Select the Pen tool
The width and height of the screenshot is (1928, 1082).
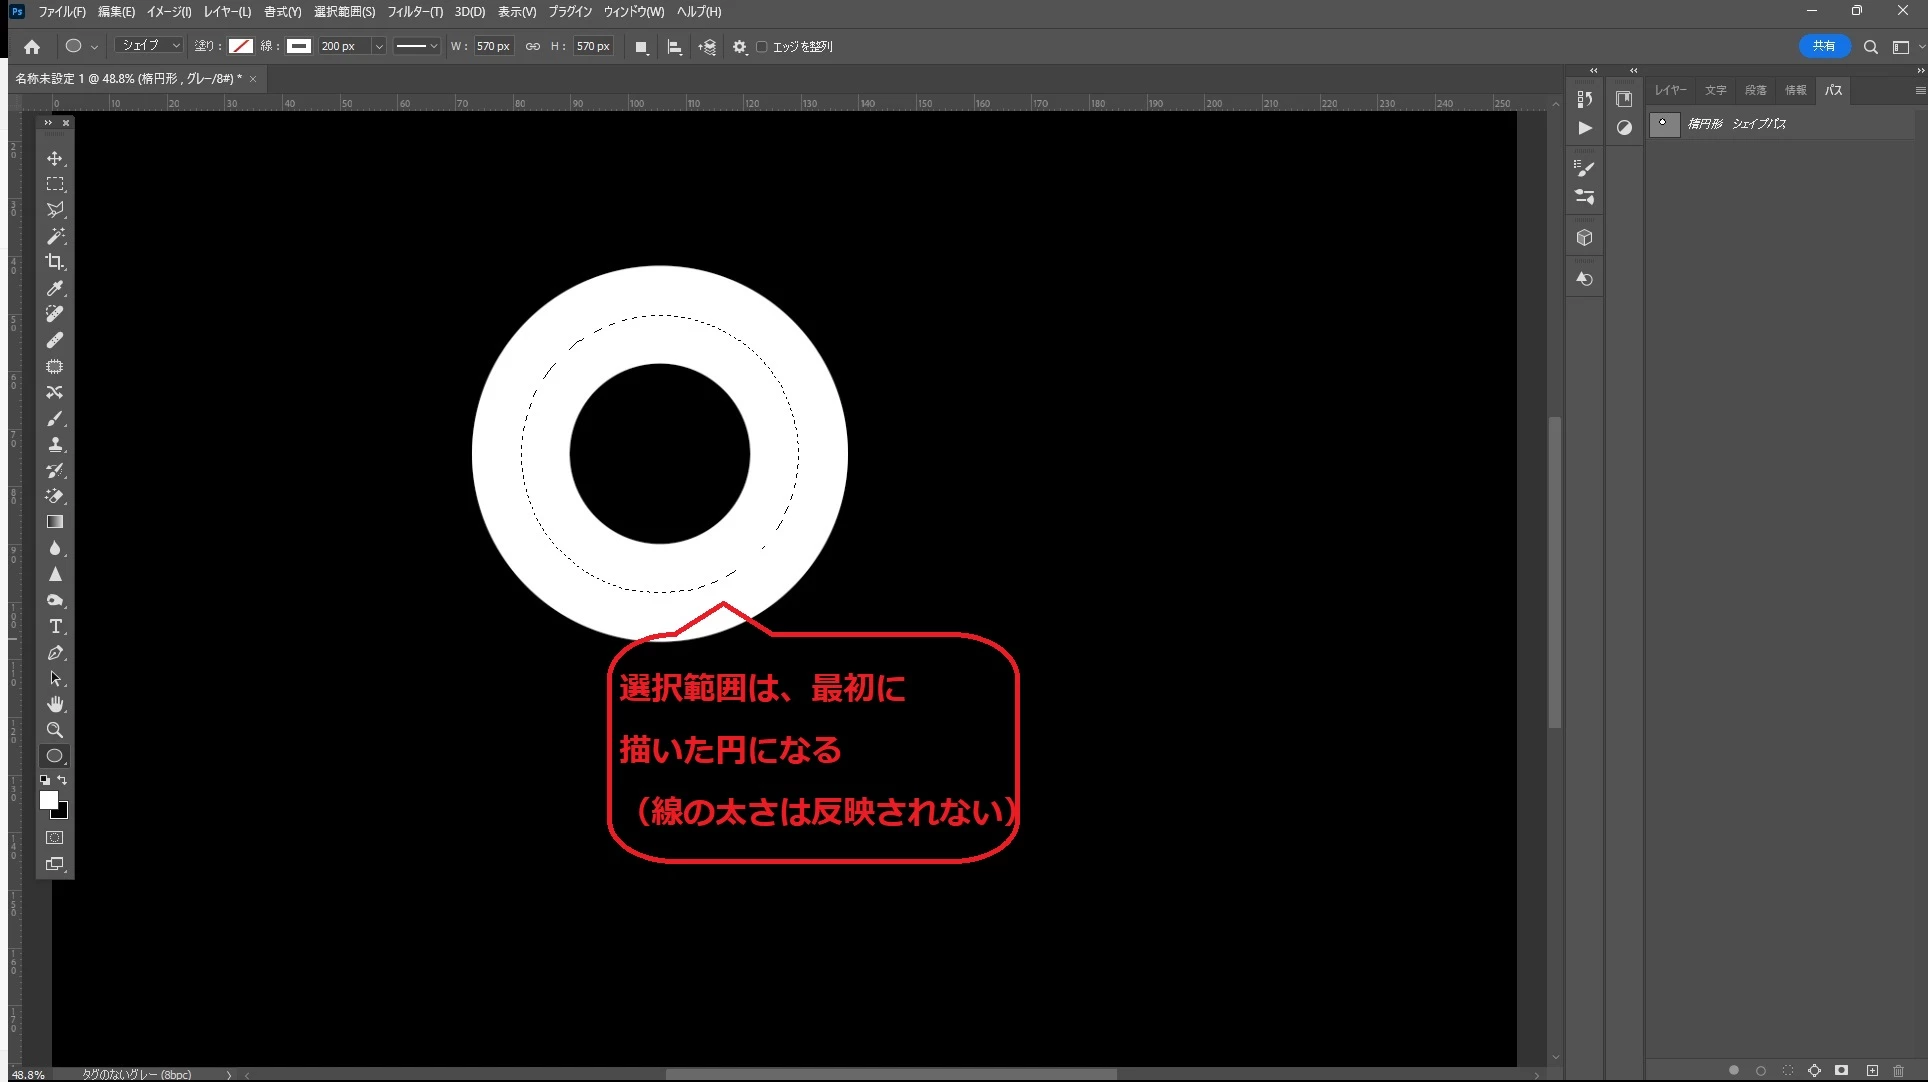click(55, 652)
